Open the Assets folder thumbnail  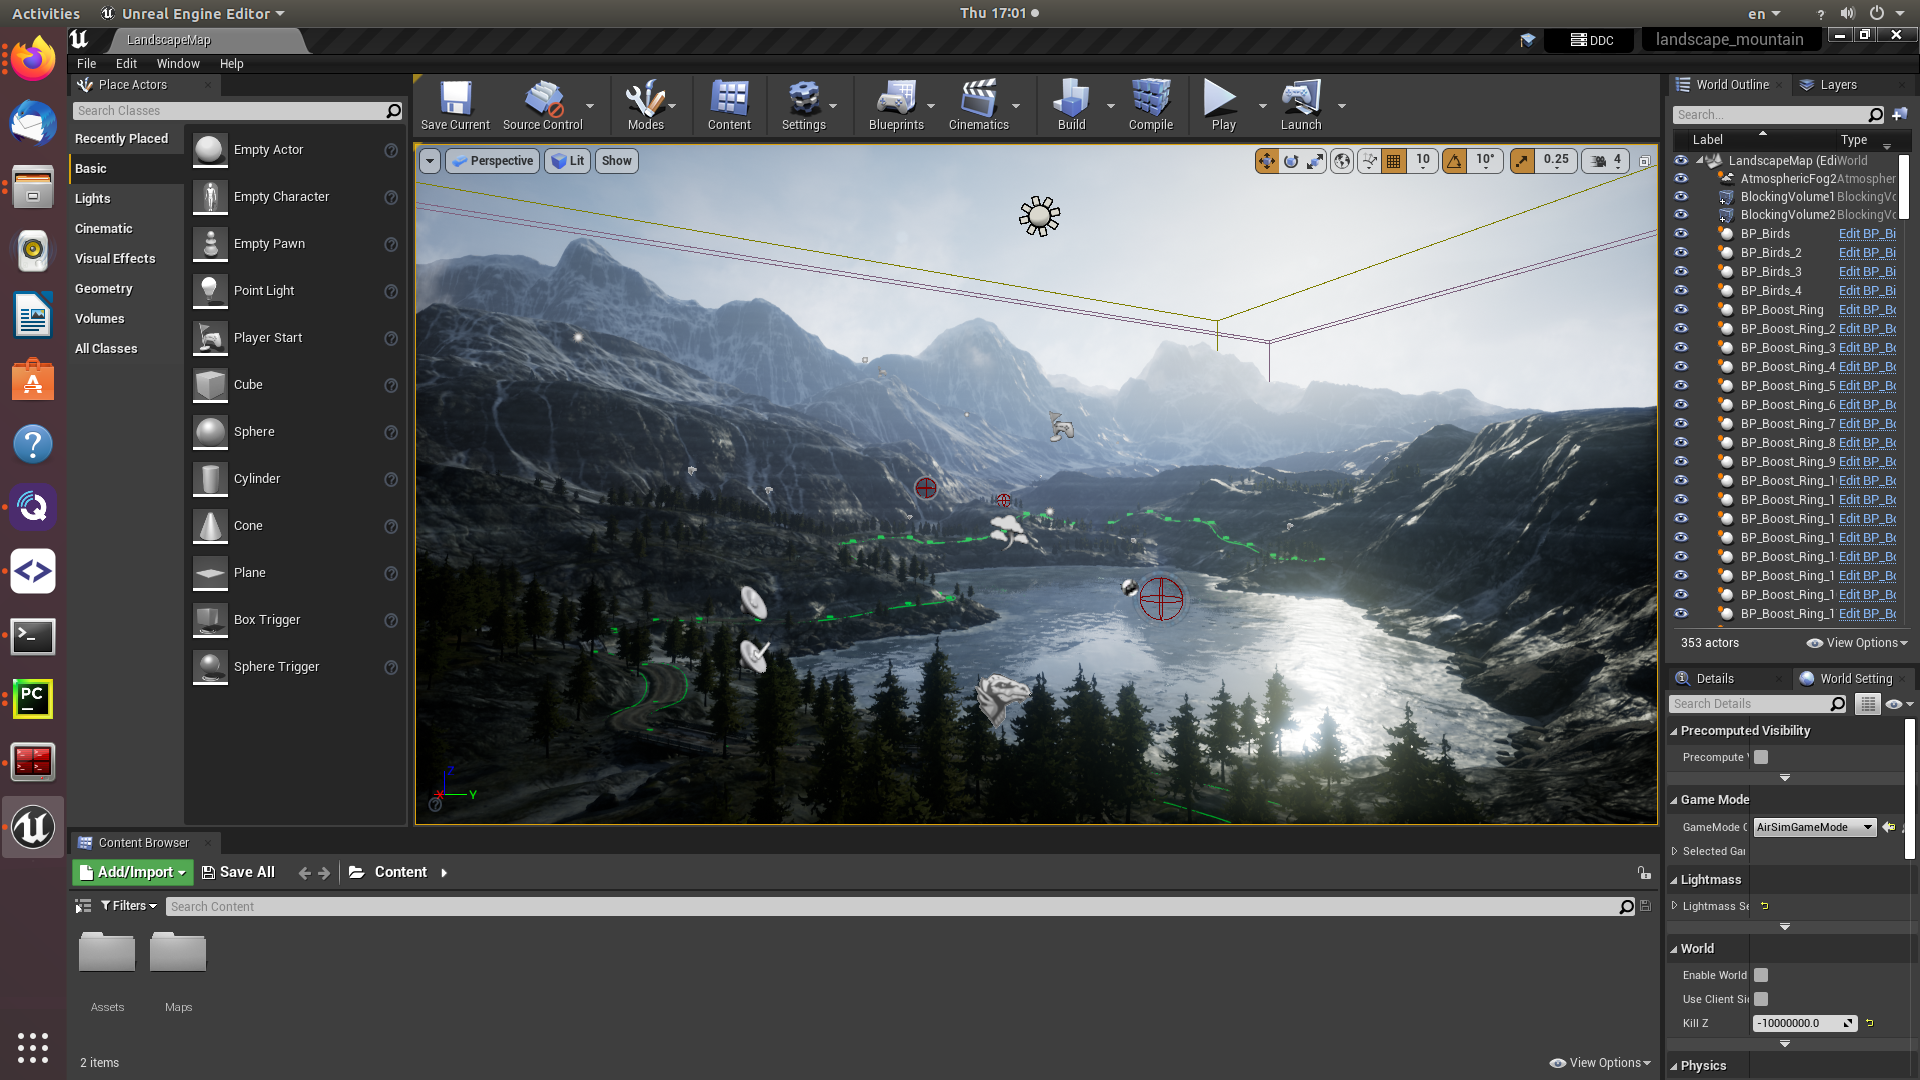pos(107,952)
